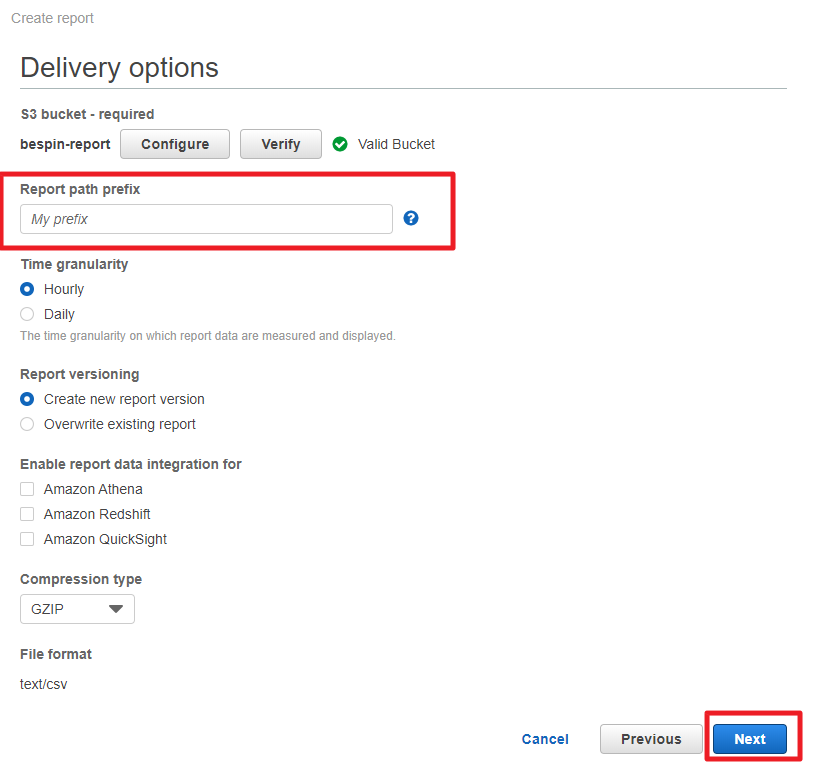
Task: Enable Amazon Athena data integration
Action: 28,489
